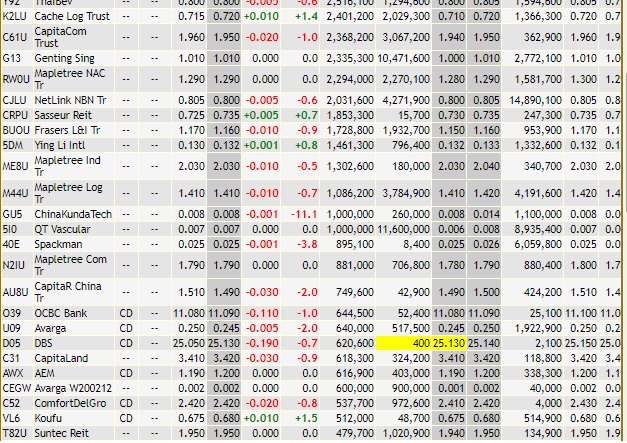
Task: Click the RW0U ticker
Action: tap(16, 79)
